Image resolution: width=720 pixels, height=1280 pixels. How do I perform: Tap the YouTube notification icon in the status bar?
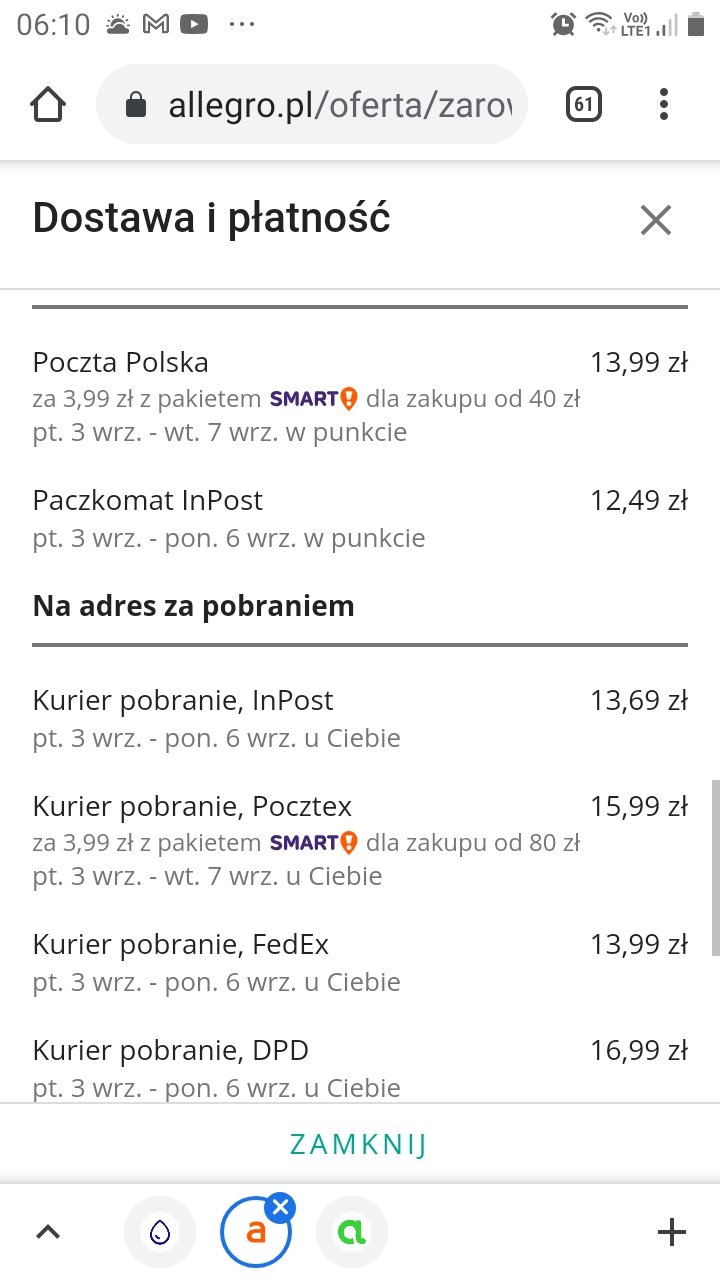coord(194,24)
